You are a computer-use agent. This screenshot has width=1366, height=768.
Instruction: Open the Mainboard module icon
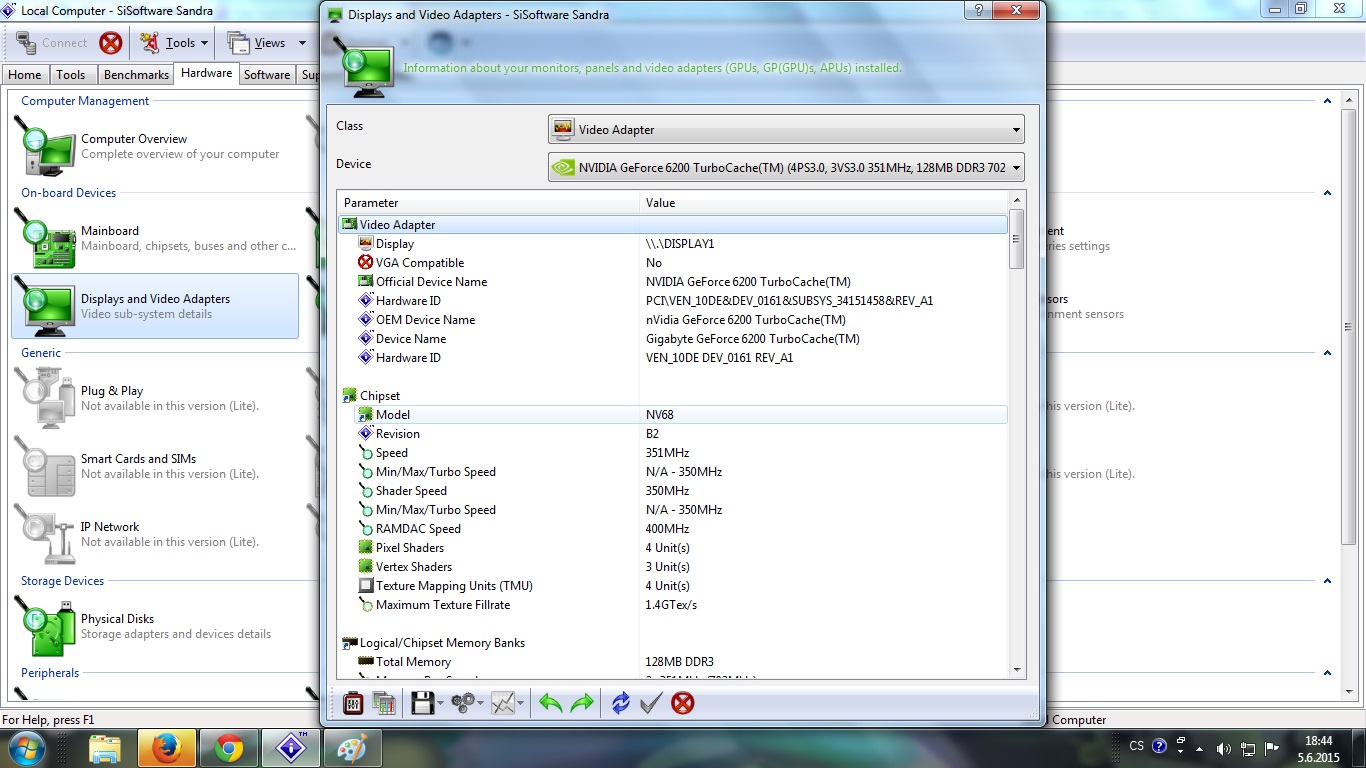(x=44, y=239)
